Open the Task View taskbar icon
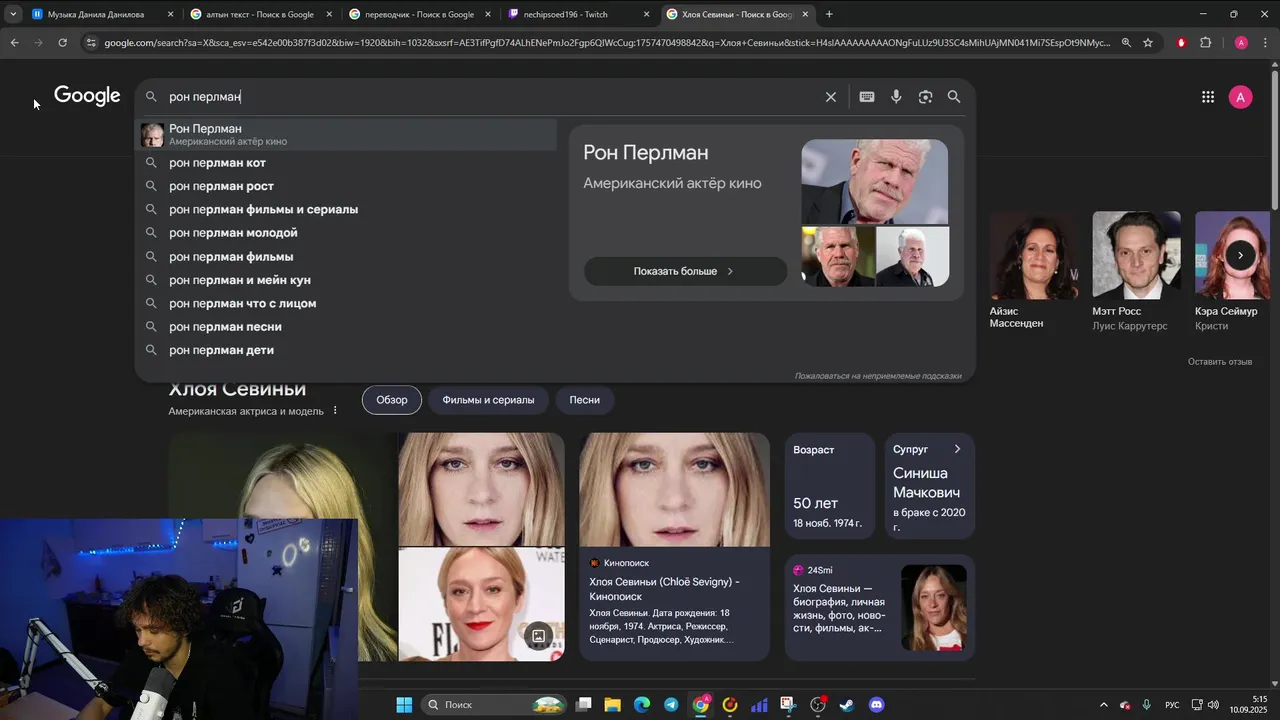 [584, 705]
